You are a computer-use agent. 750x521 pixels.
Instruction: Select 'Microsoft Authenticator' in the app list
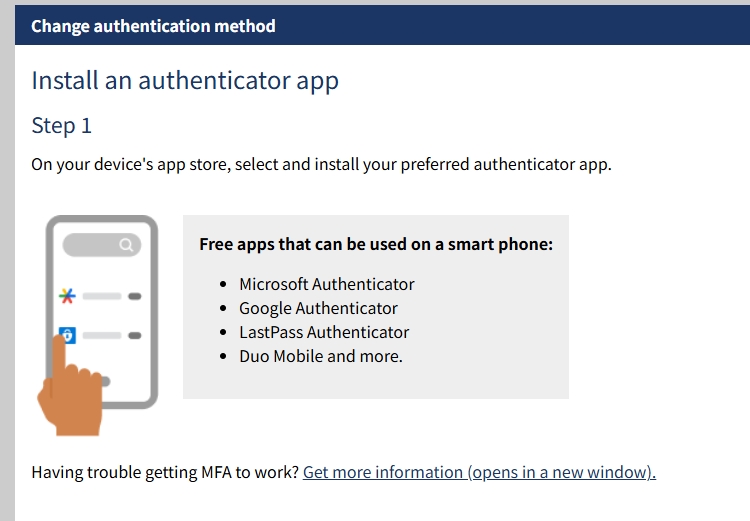pyautogui.click(x=326, y=284)
